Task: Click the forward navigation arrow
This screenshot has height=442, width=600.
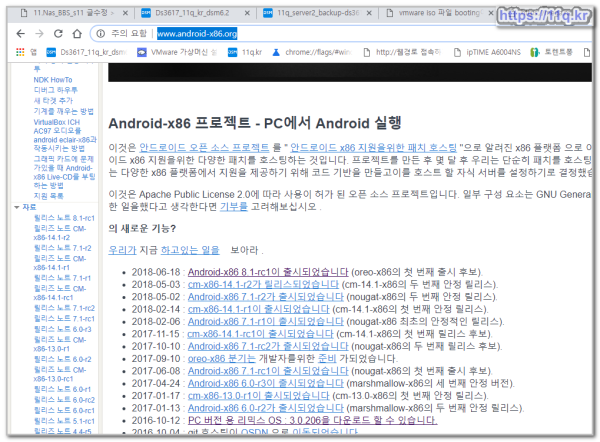Action: 39,34
